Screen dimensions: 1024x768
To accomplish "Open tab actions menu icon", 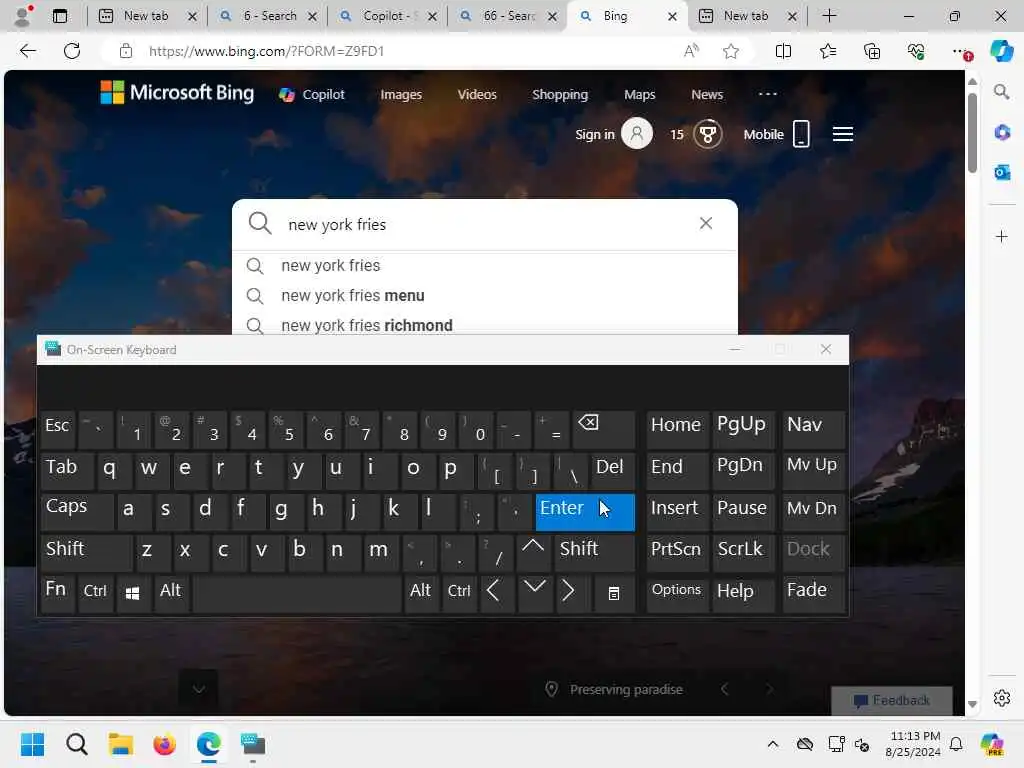I will (59, 16).
